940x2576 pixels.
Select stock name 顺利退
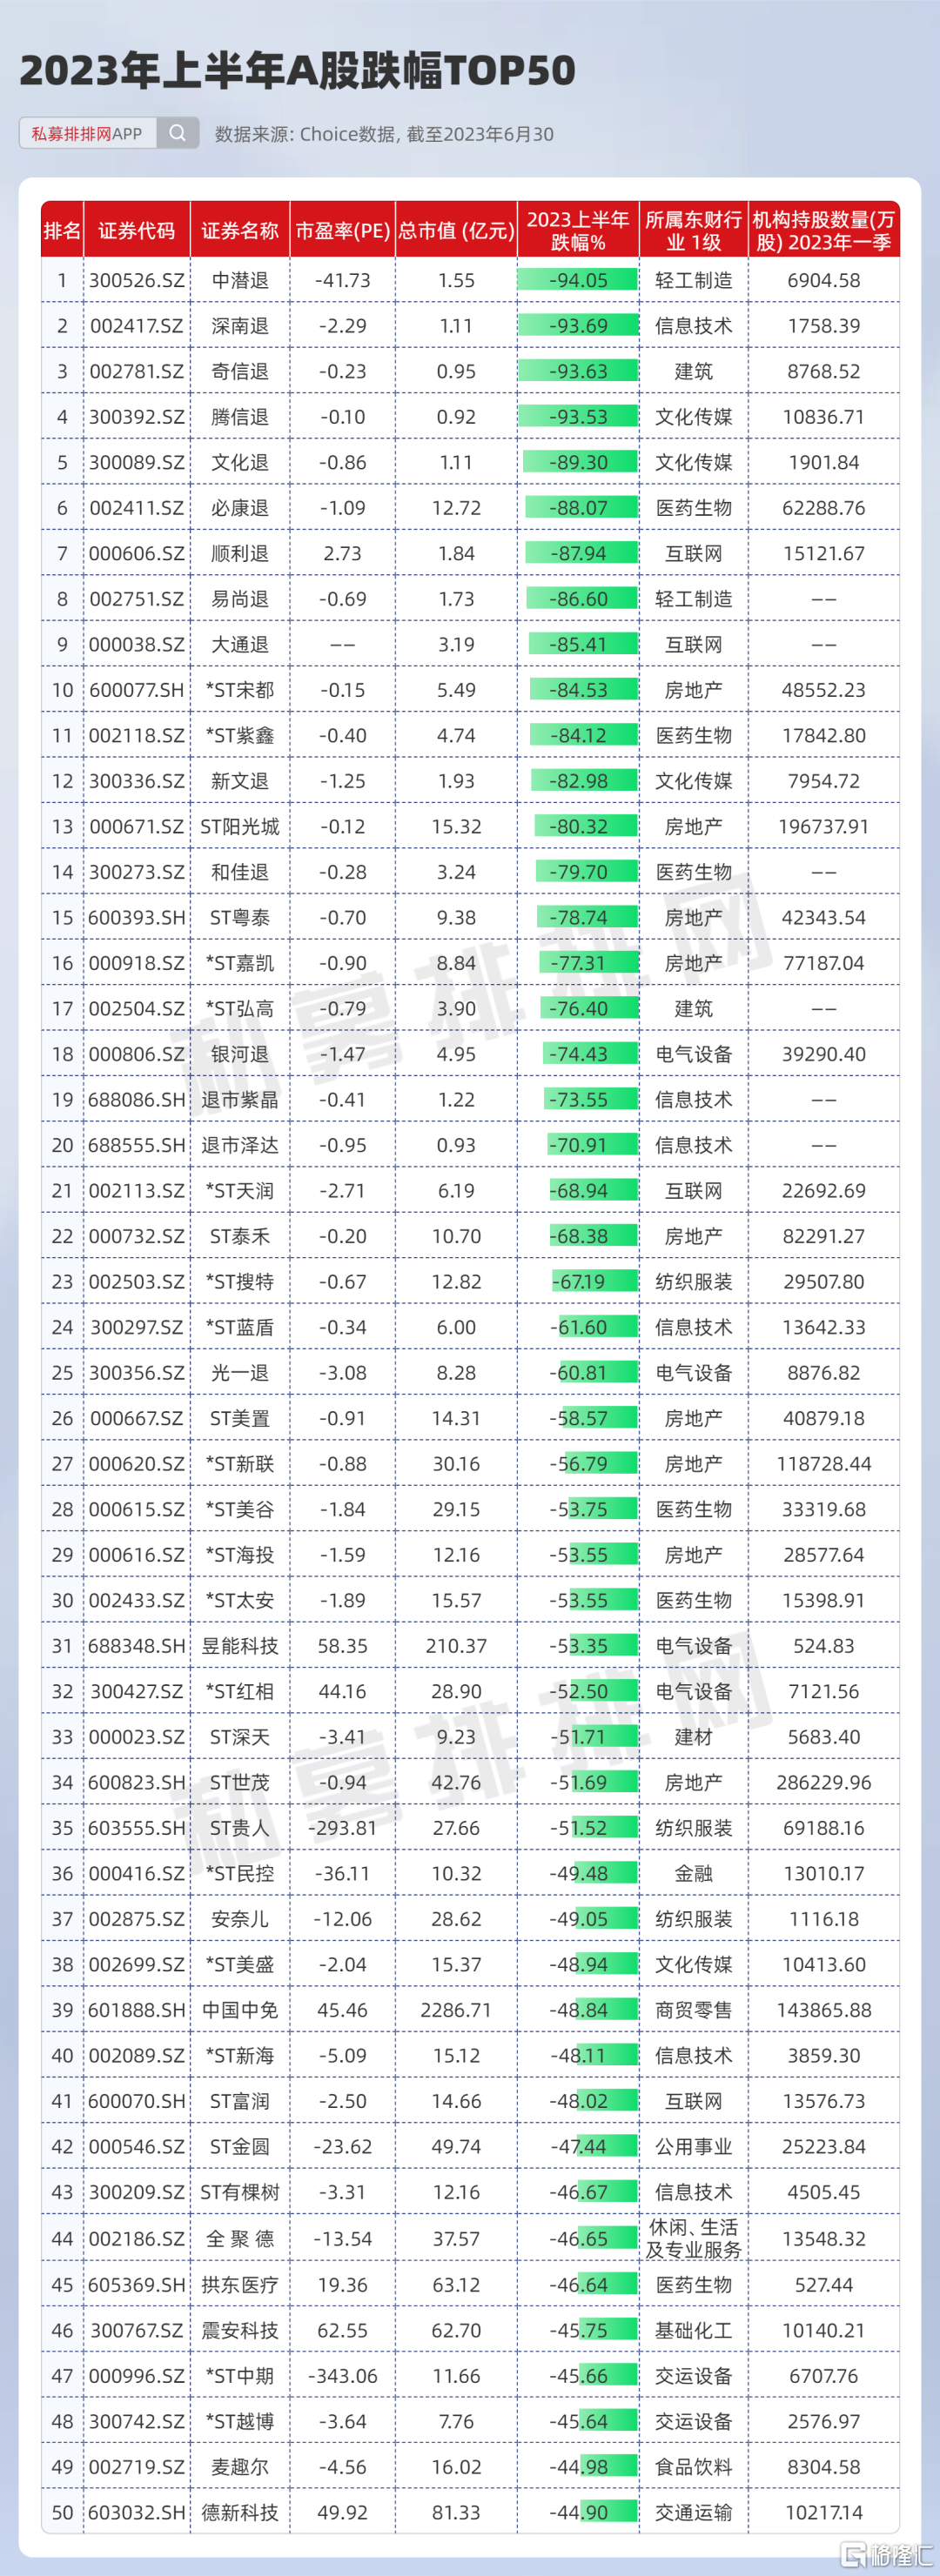240,553
